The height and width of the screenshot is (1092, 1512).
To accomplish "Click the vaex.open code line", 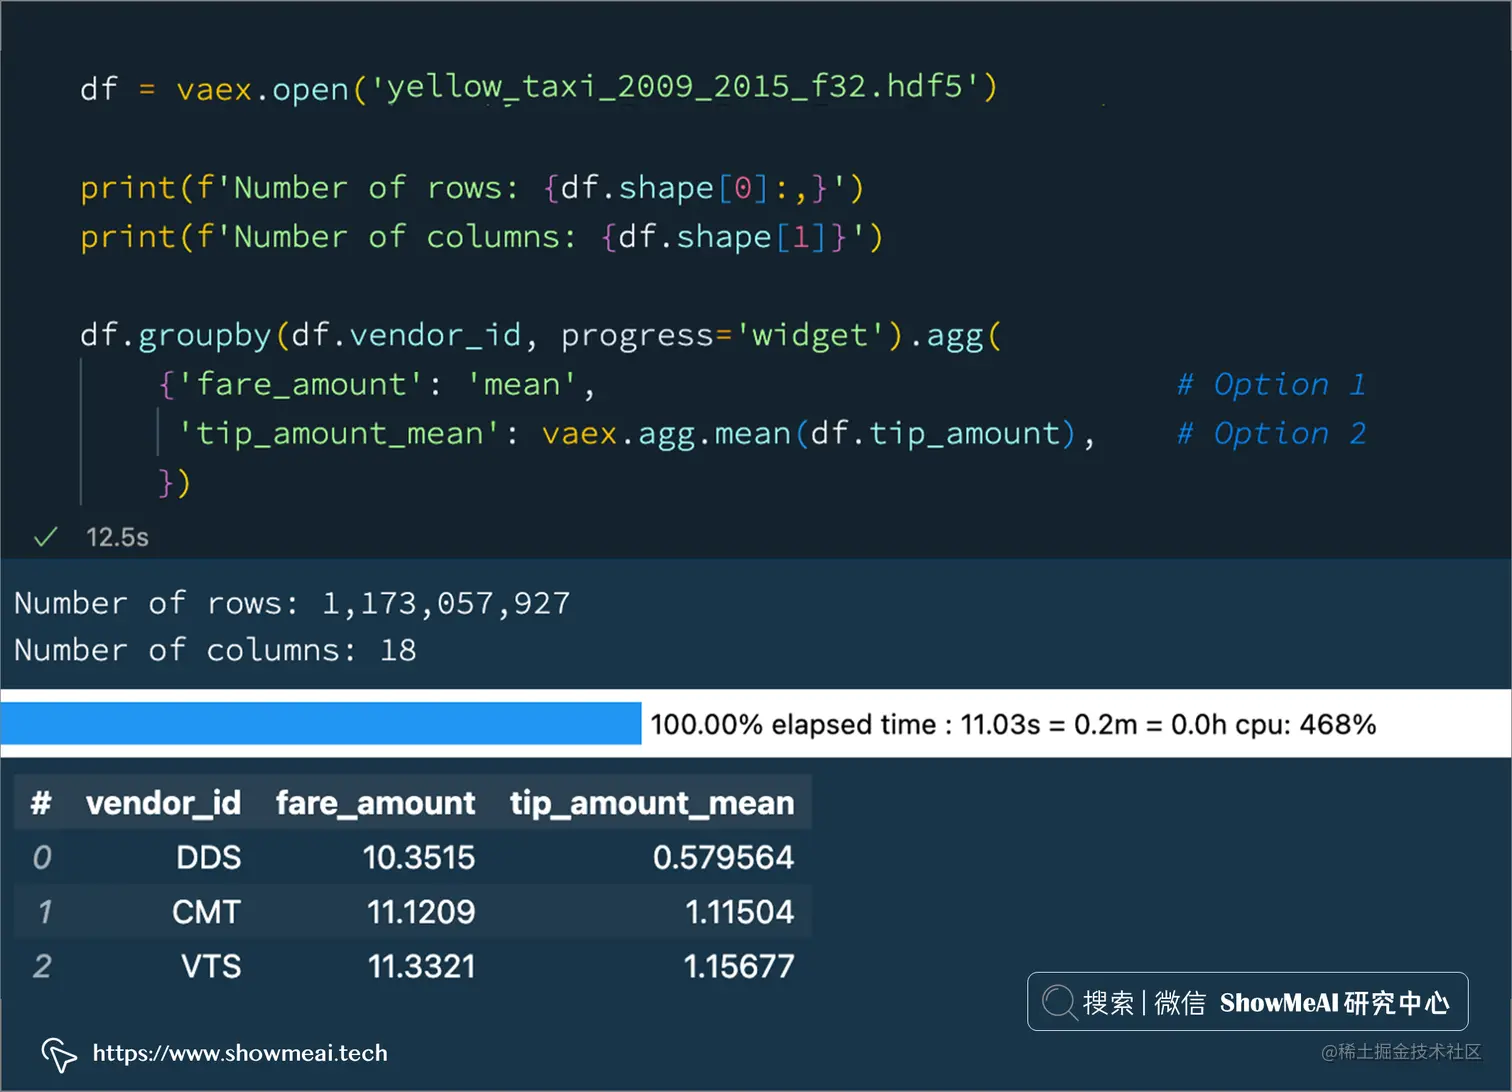I will tap(539, 88).
